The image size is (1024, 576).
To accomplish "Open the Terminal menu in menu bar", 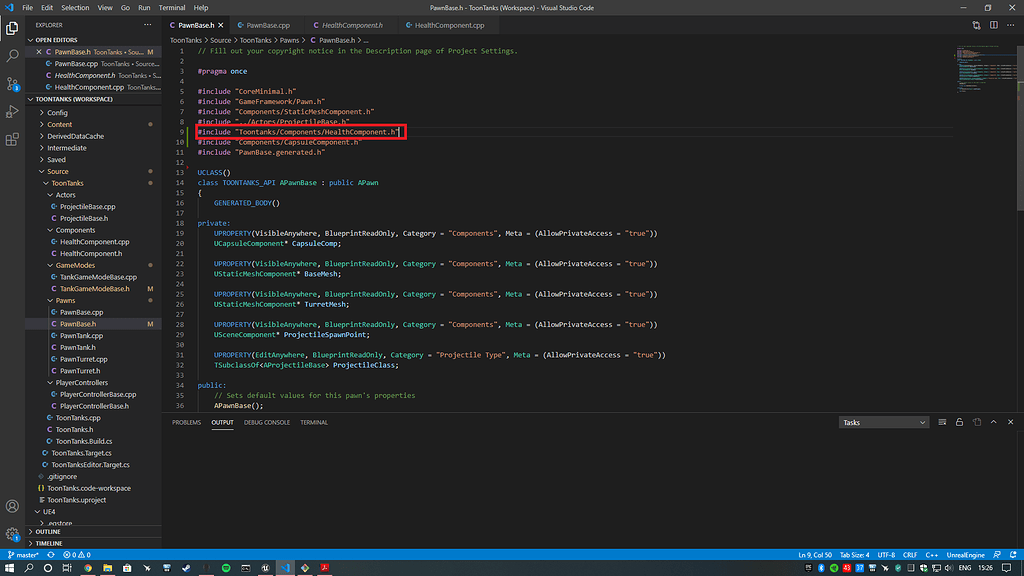I will click(171, 7).
